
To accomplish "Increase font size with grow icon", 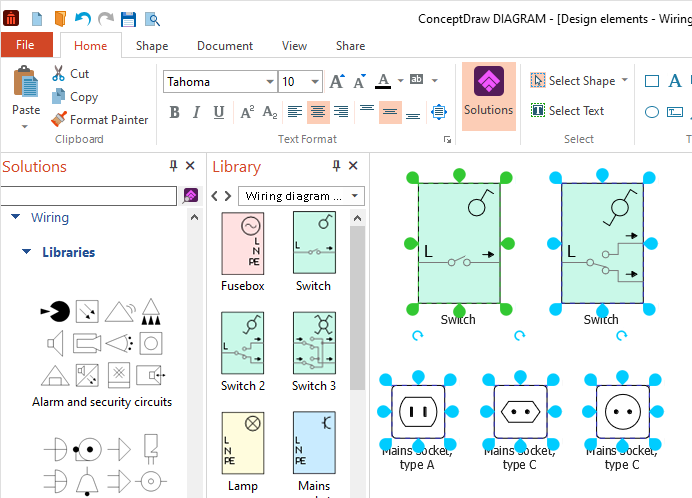I will point(338,81).
